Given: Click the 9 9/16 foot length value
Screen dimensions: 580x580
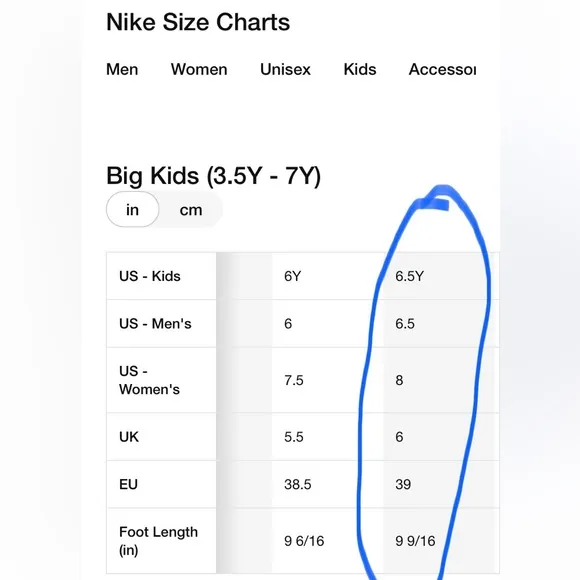Looking at the screenshot, I should coord(415,541).
